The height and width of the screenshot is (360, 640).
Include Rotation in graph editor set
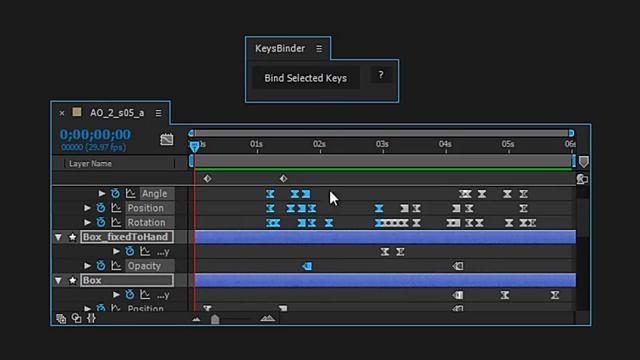116,222
